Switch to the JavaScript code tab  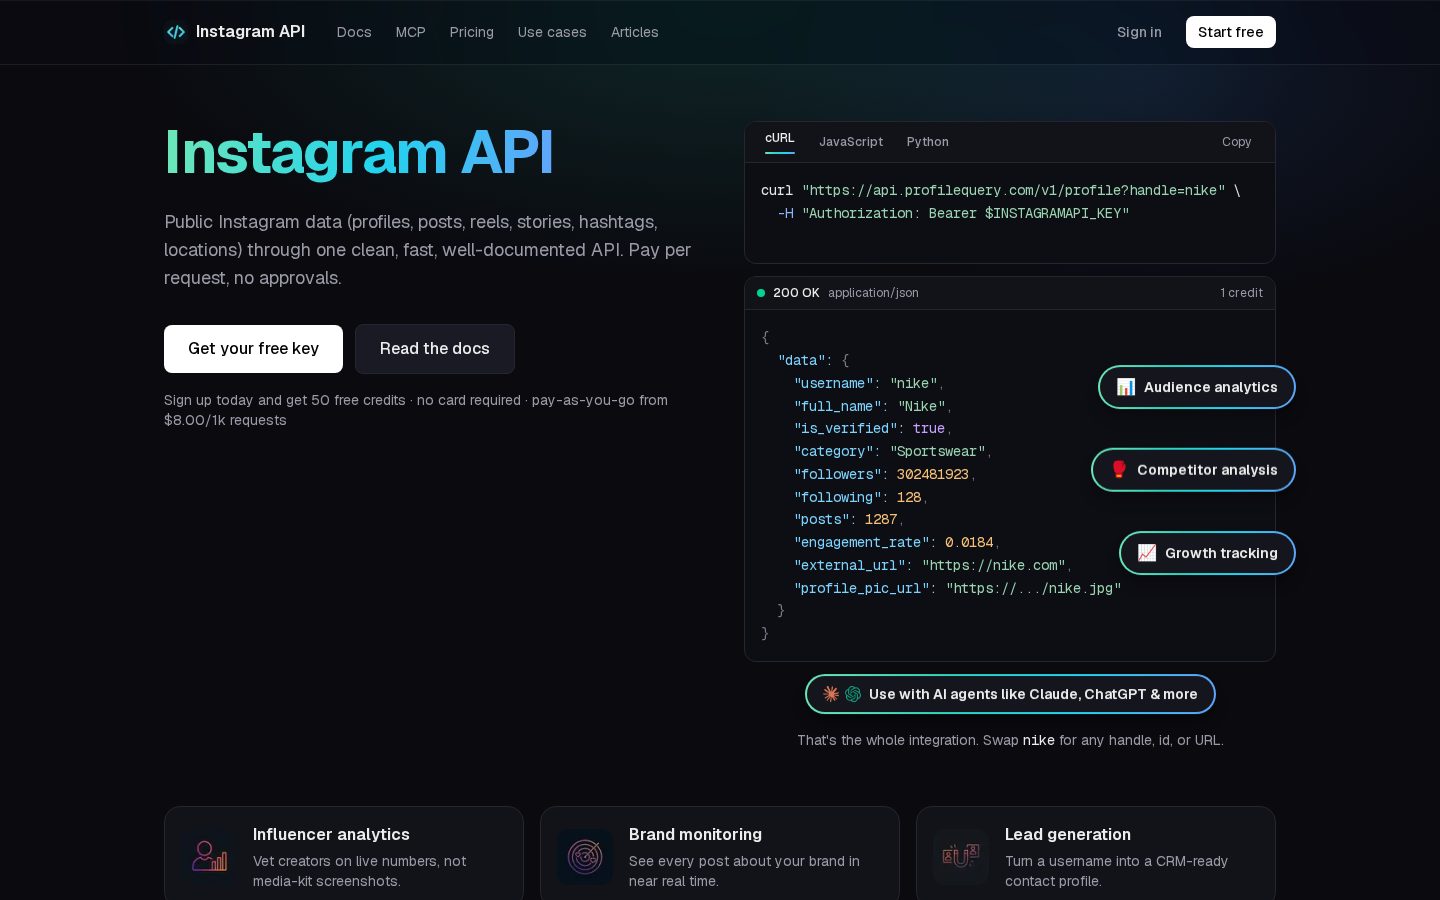[851, 142]
